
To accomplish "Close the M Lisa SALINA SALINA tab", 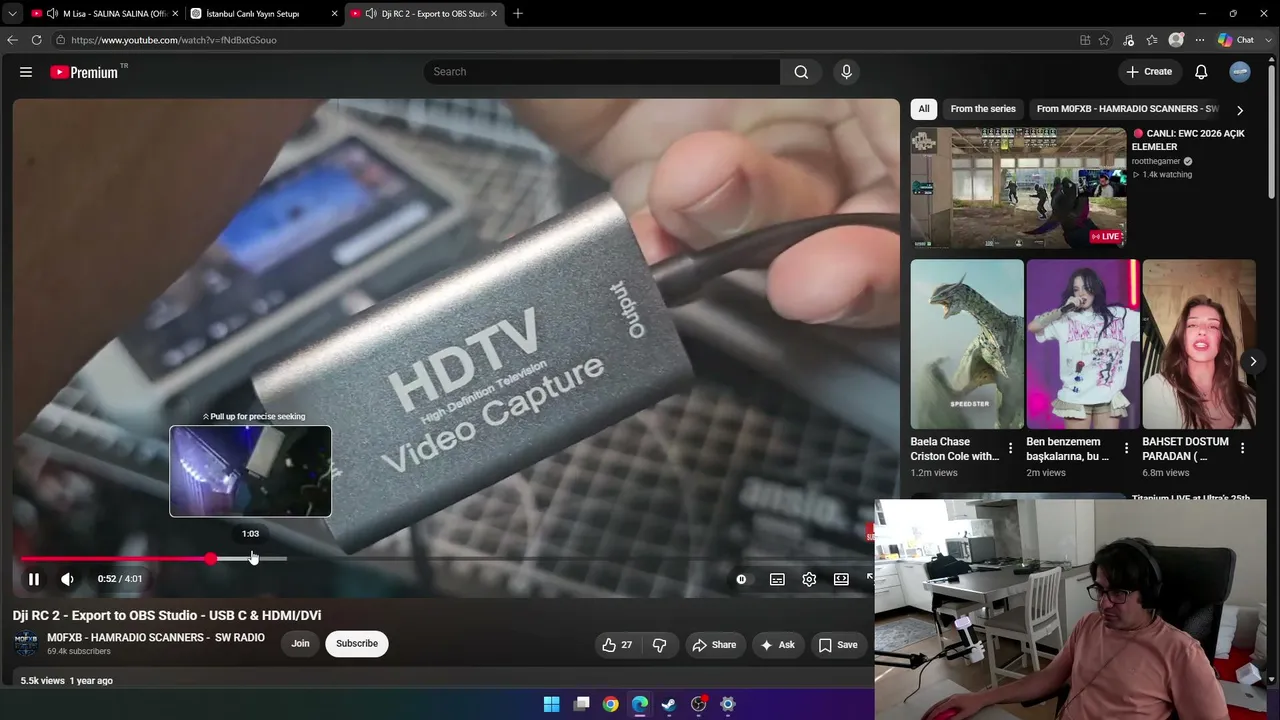I will 175,14.
